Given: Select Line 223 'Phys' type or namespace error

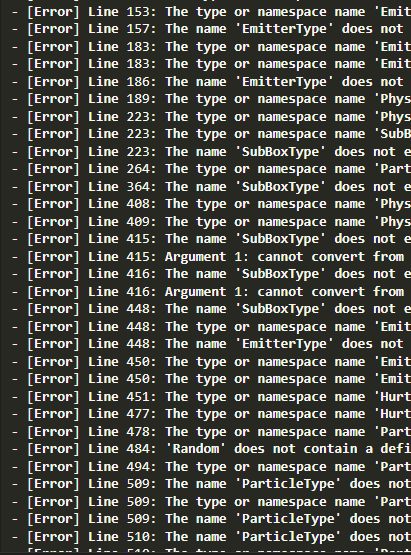Looking at the screenshot, I should click(x=211, y=117).
